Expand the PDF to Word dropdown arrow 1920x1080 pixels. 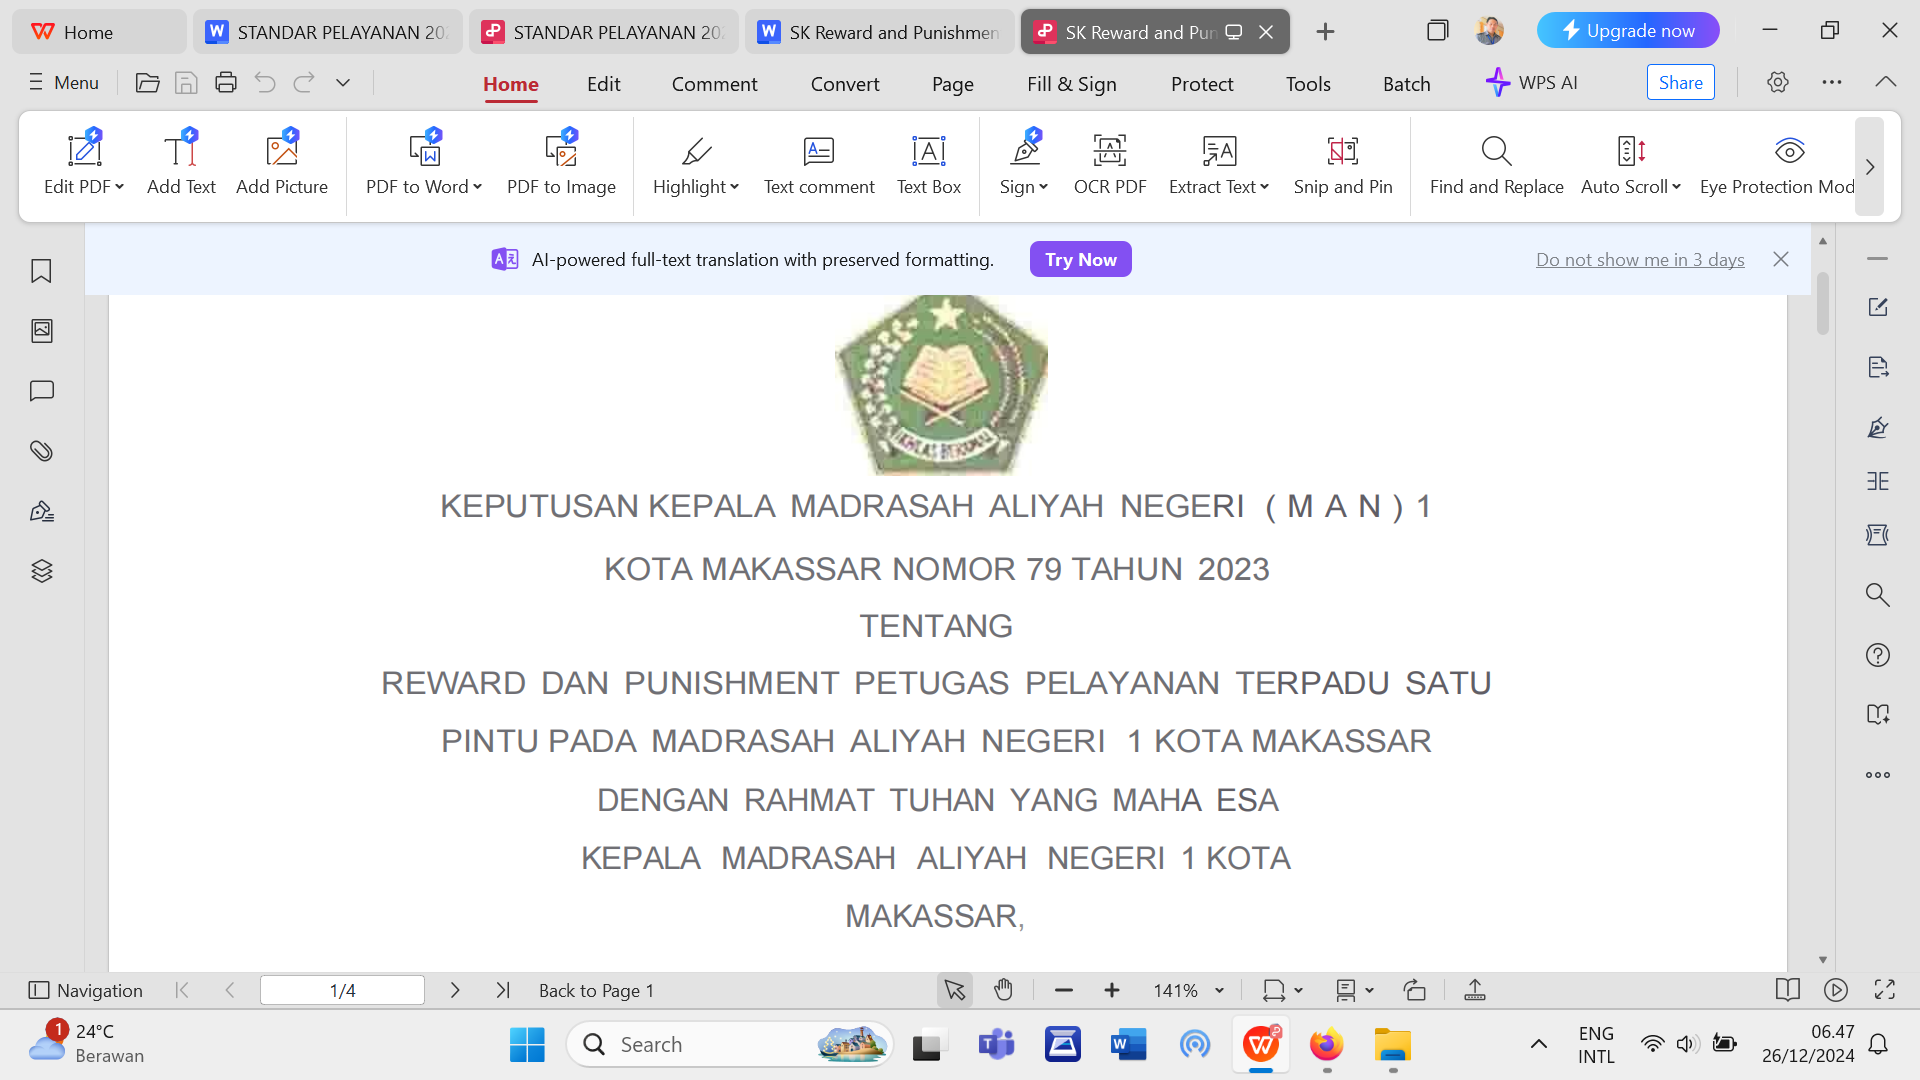coord(478,187)
